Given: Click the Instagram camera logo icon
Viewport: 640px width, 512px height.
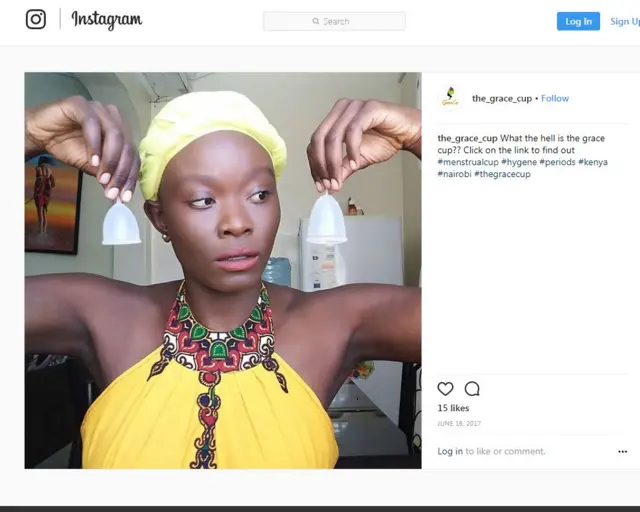Looking at the screenshot, I should click(x=36, y=19).
